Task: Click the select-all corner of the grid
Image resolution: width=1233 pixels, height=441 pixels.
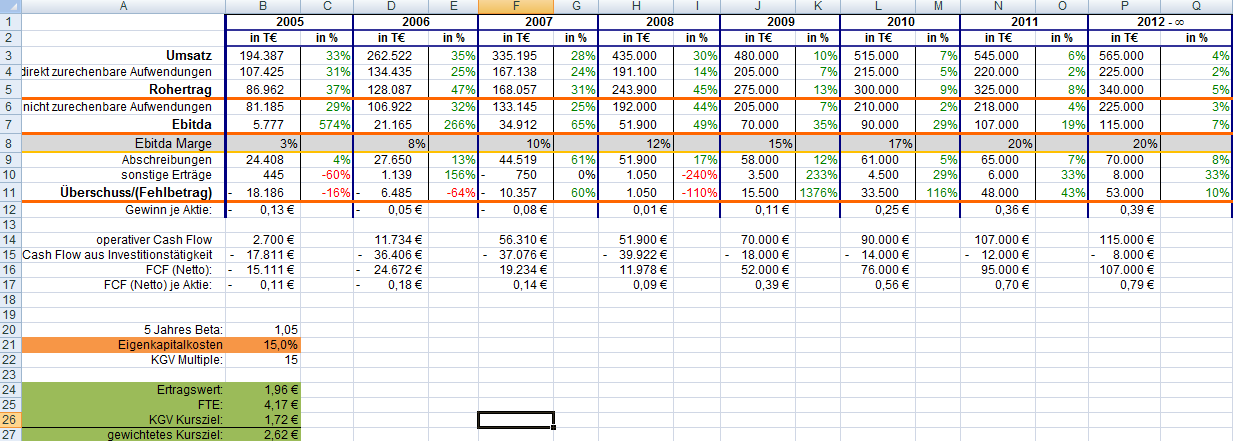Action: pyautogui.click(x=10, y=6)
